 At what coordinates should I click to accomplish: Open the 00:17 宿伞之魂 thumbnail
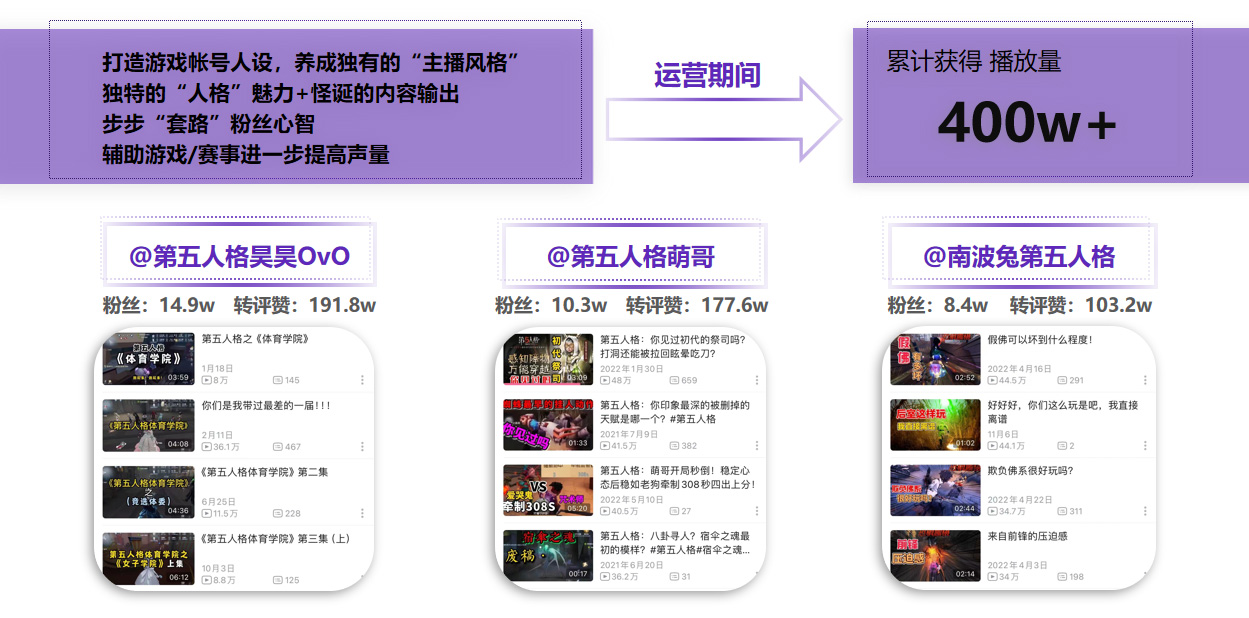pos(548,556)
